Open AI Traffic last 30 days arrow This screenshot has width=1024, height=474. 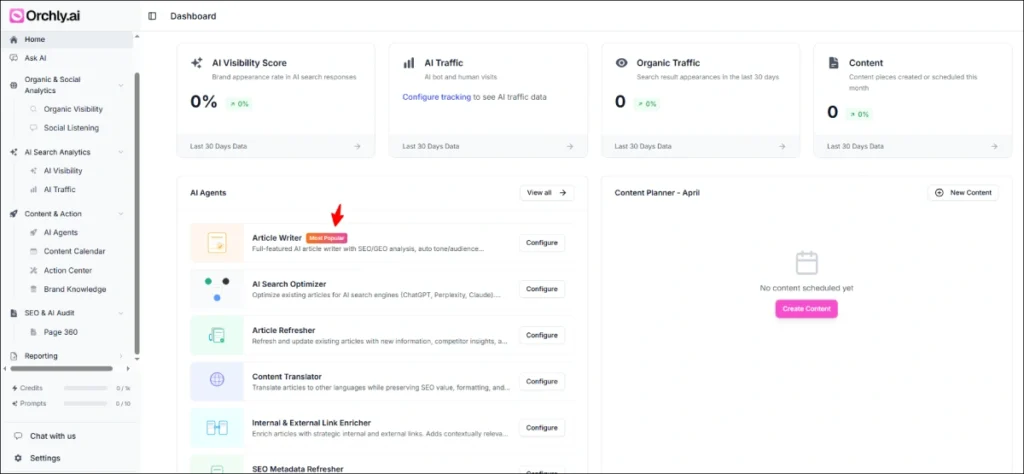569,146
